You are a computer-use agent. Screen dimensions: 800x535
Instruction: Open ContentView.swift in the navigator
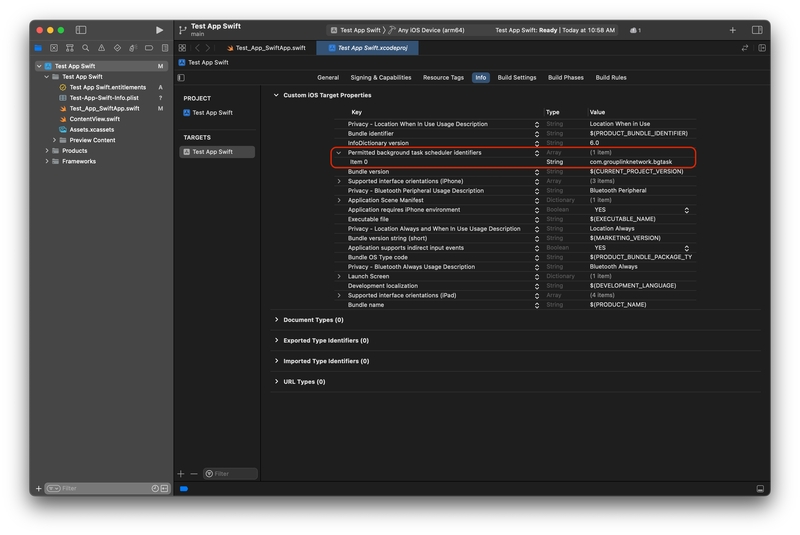tap(94, 119)
